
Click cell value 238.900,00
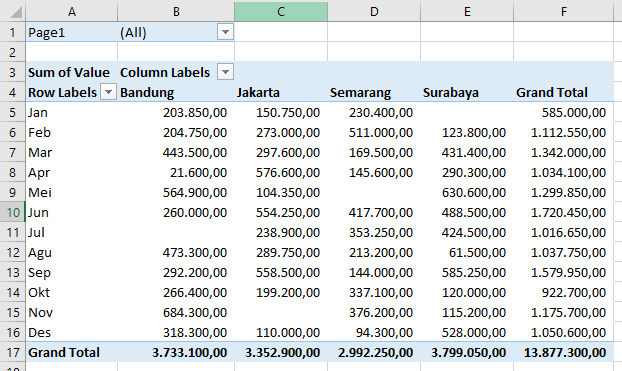click(288, 232)
